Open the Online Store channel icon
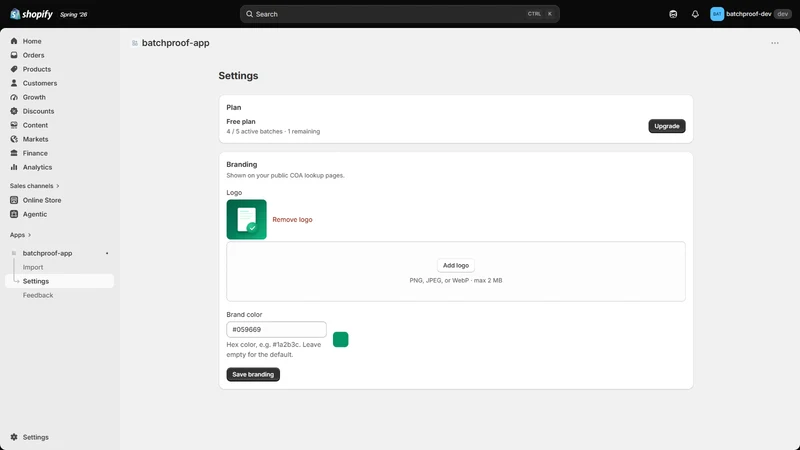 14,200
